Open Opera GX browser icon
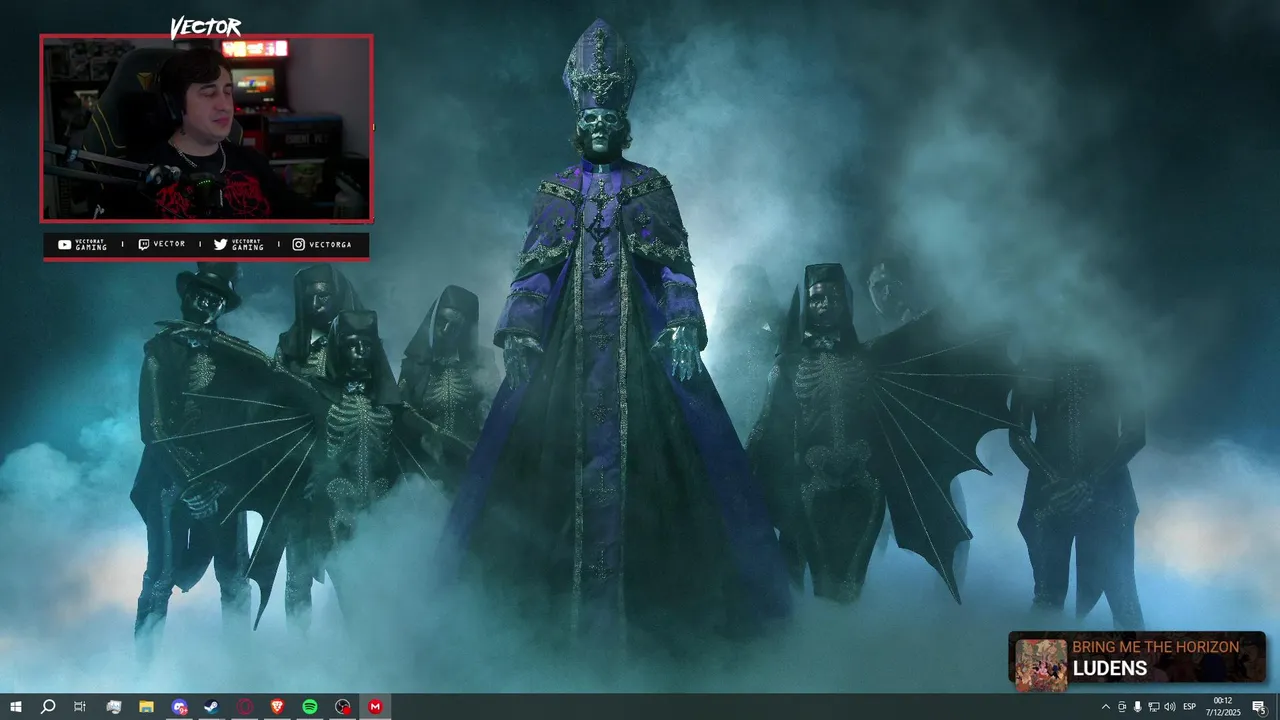Image resolution: width=1280 pixels, height=720 pixels. 245,707
